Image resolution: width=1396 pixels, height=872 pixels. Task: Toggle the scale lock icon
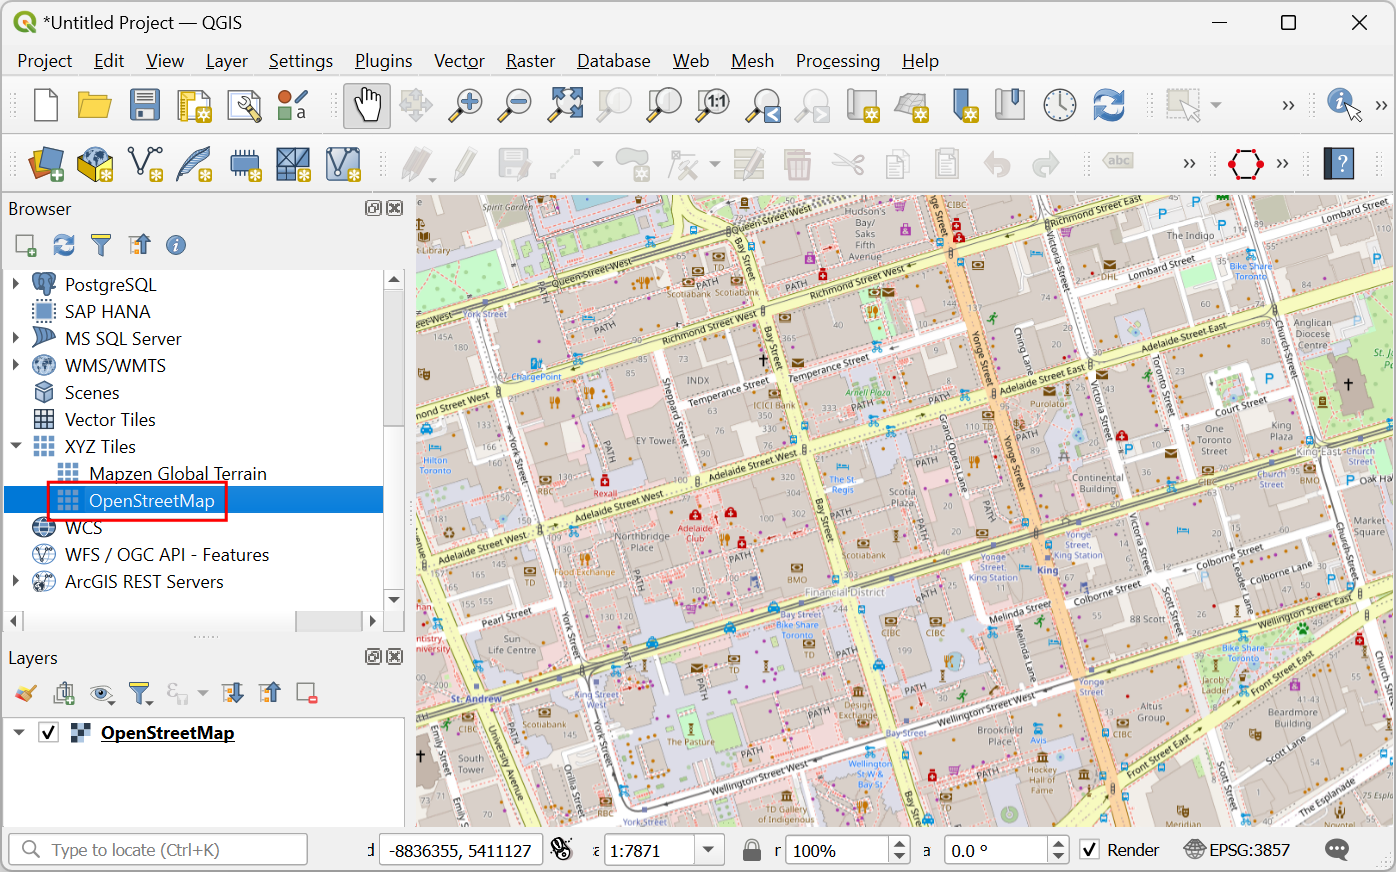(x=752, y=850)
